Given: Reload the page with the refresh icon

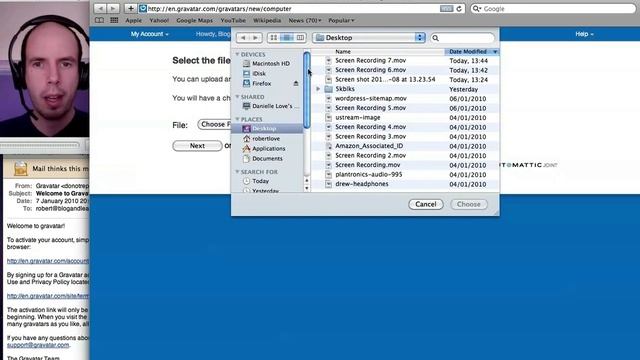Looking at the screenshot, I should click(x=459, y=9).
